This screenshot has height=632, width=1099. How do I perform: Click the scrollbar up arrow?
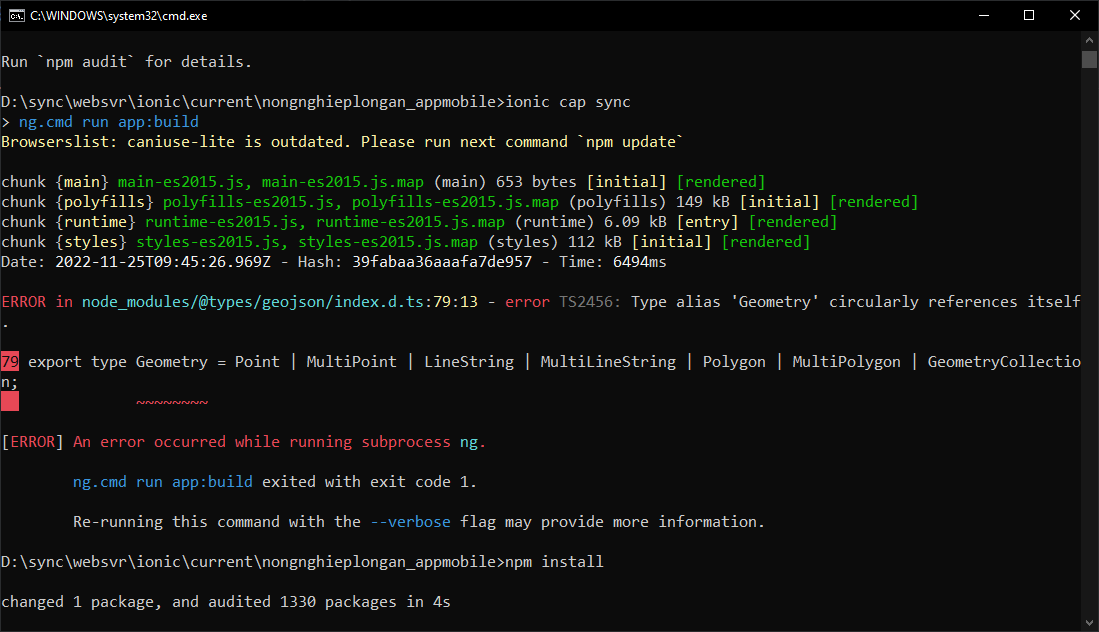pyautogui.click(x=1088, y=40)
